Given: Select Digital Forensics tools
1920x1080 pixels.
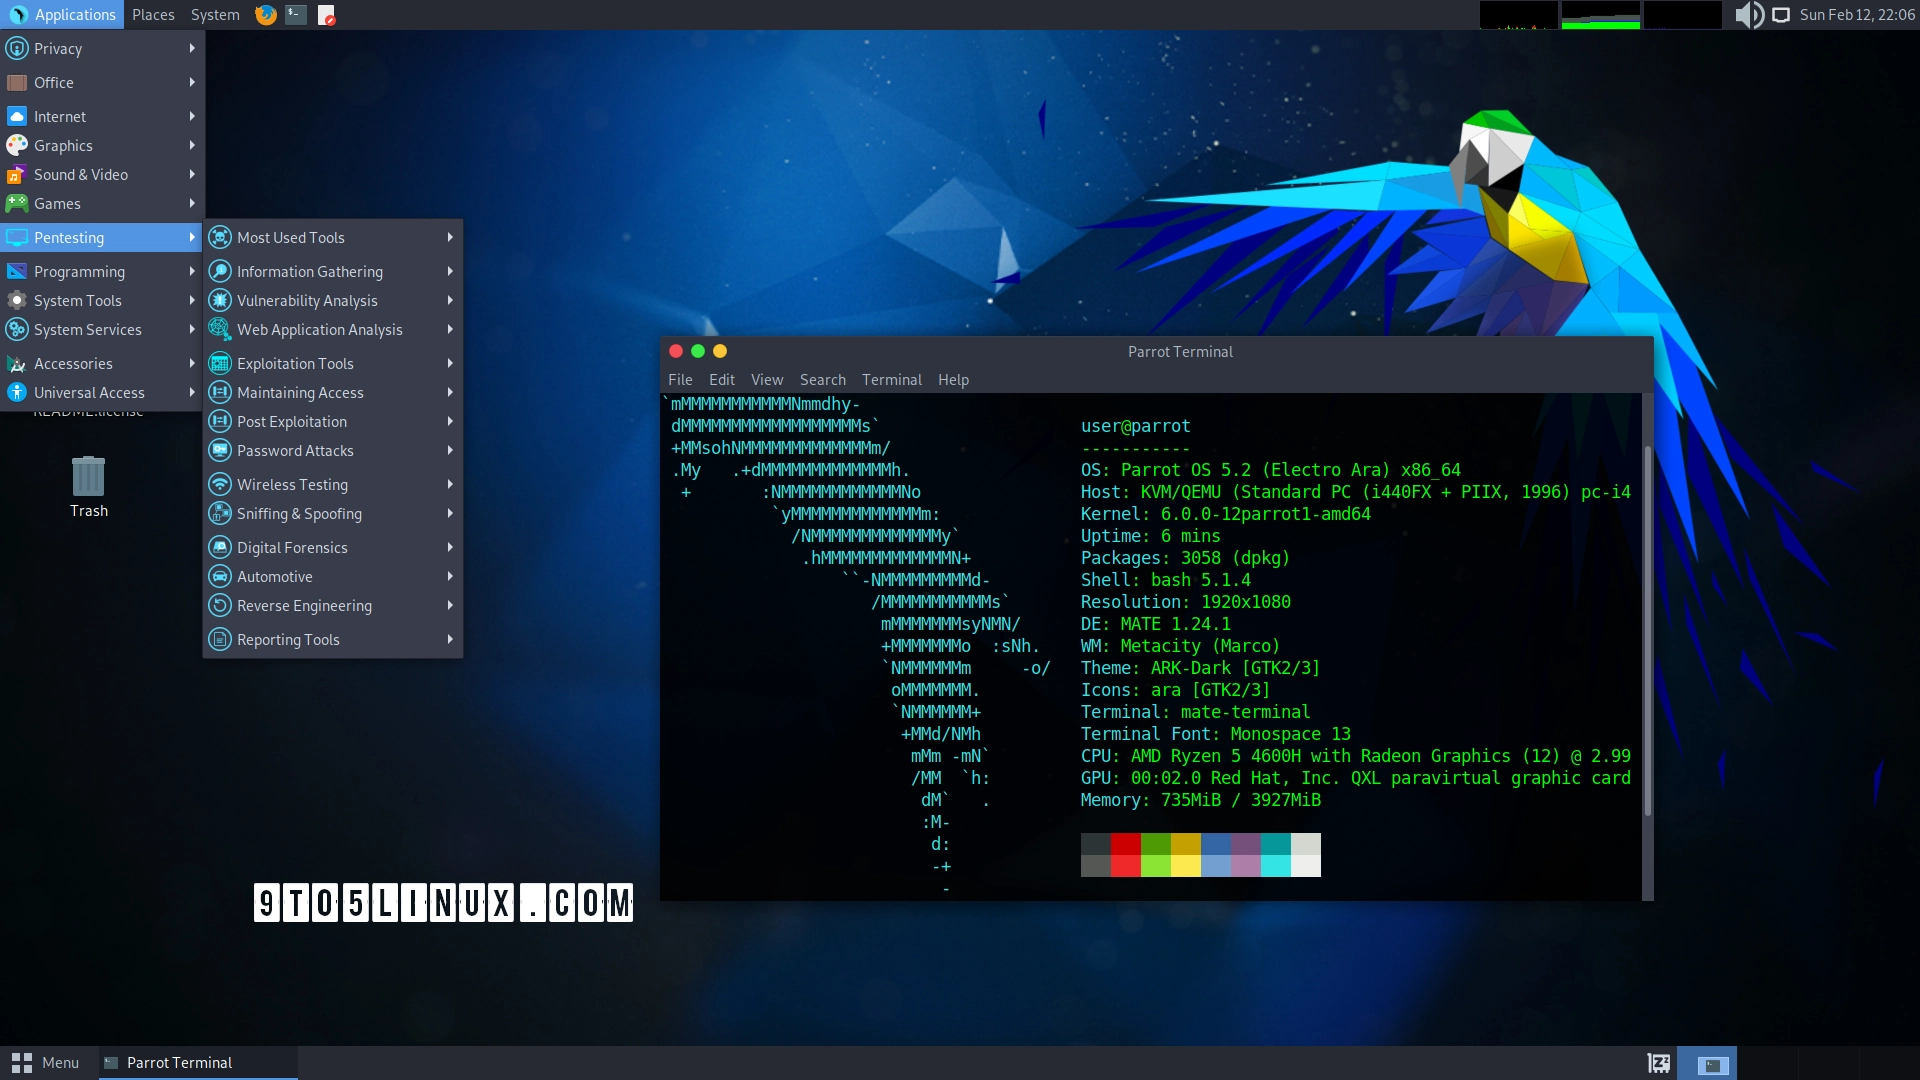Looking at the screenshot, I should (x=291, y=547).
